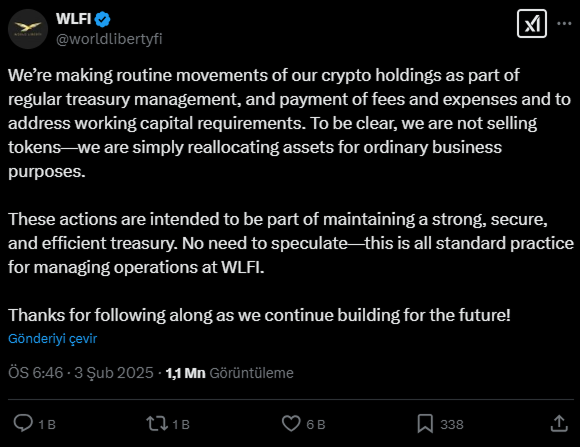Image resolution: width=580 pixels, height=447 pixels.
Task: Repost using the retweet arrows icon
Action: [157, 424]
